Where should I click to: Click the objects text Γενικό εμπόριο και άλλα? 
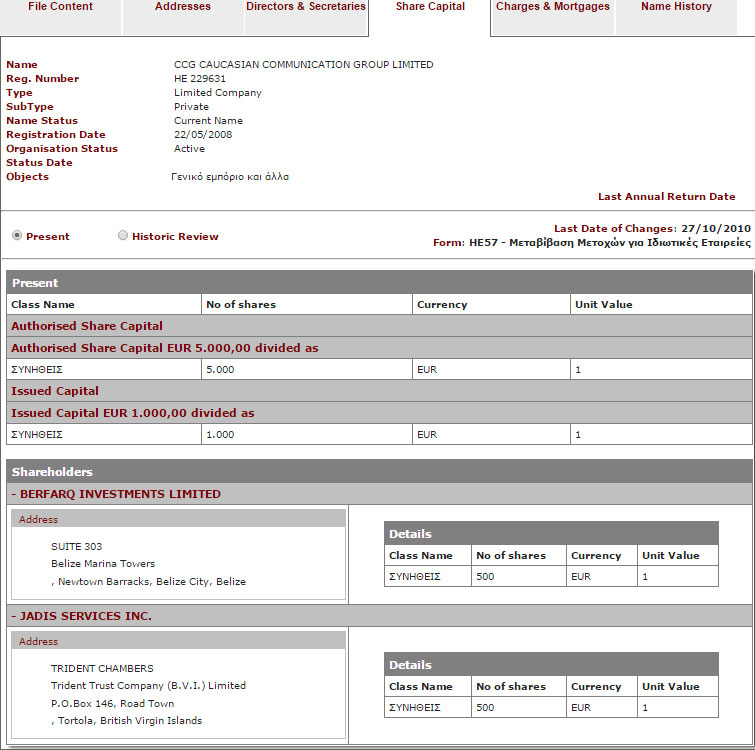(x=230, y=177)
